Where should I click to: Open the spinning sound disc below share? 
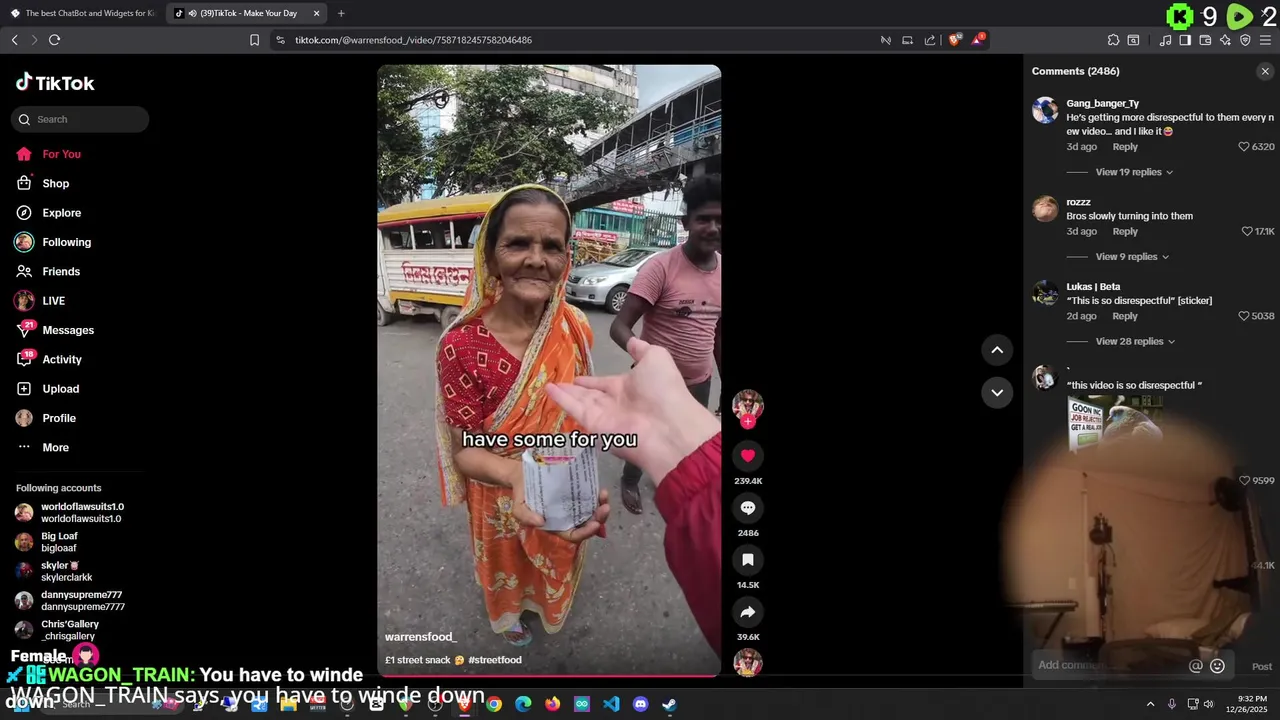(x=747, y=662)
